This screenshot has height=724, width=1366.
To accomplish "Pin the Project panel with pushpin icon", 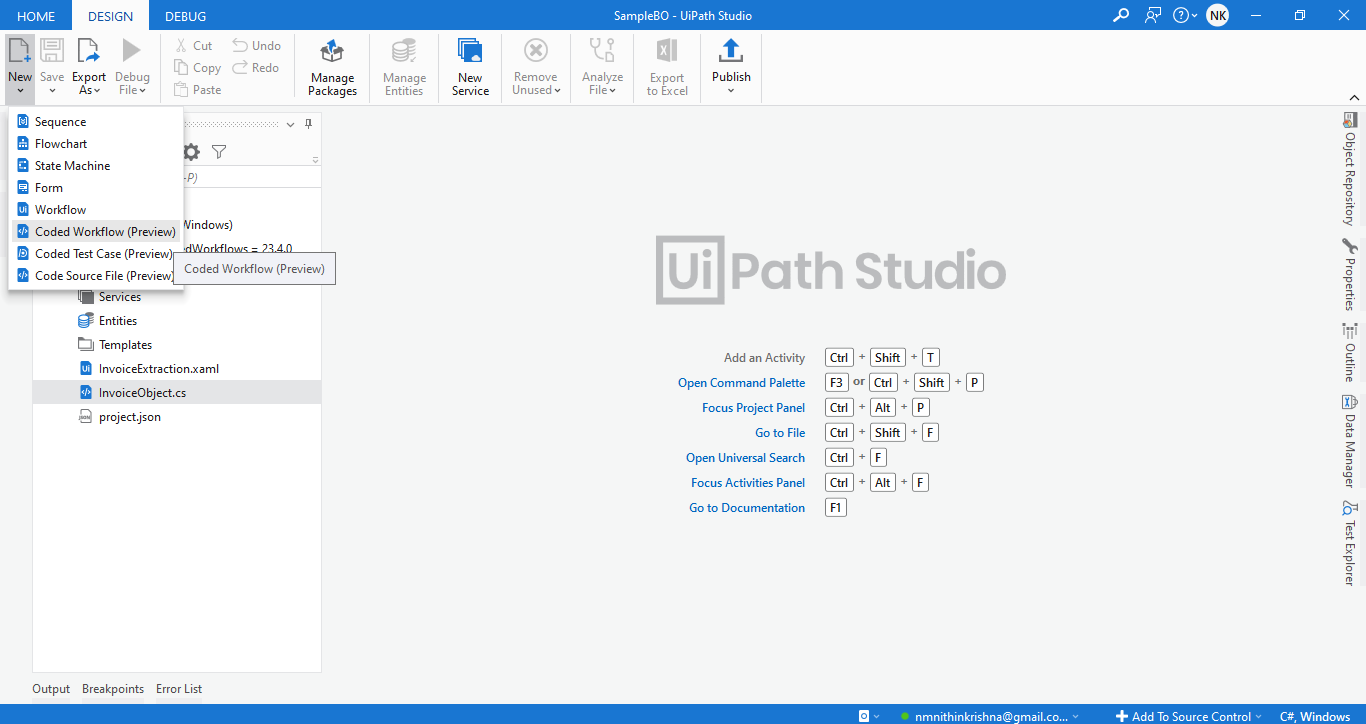I will pyautogui.click(x=309, y=124).
